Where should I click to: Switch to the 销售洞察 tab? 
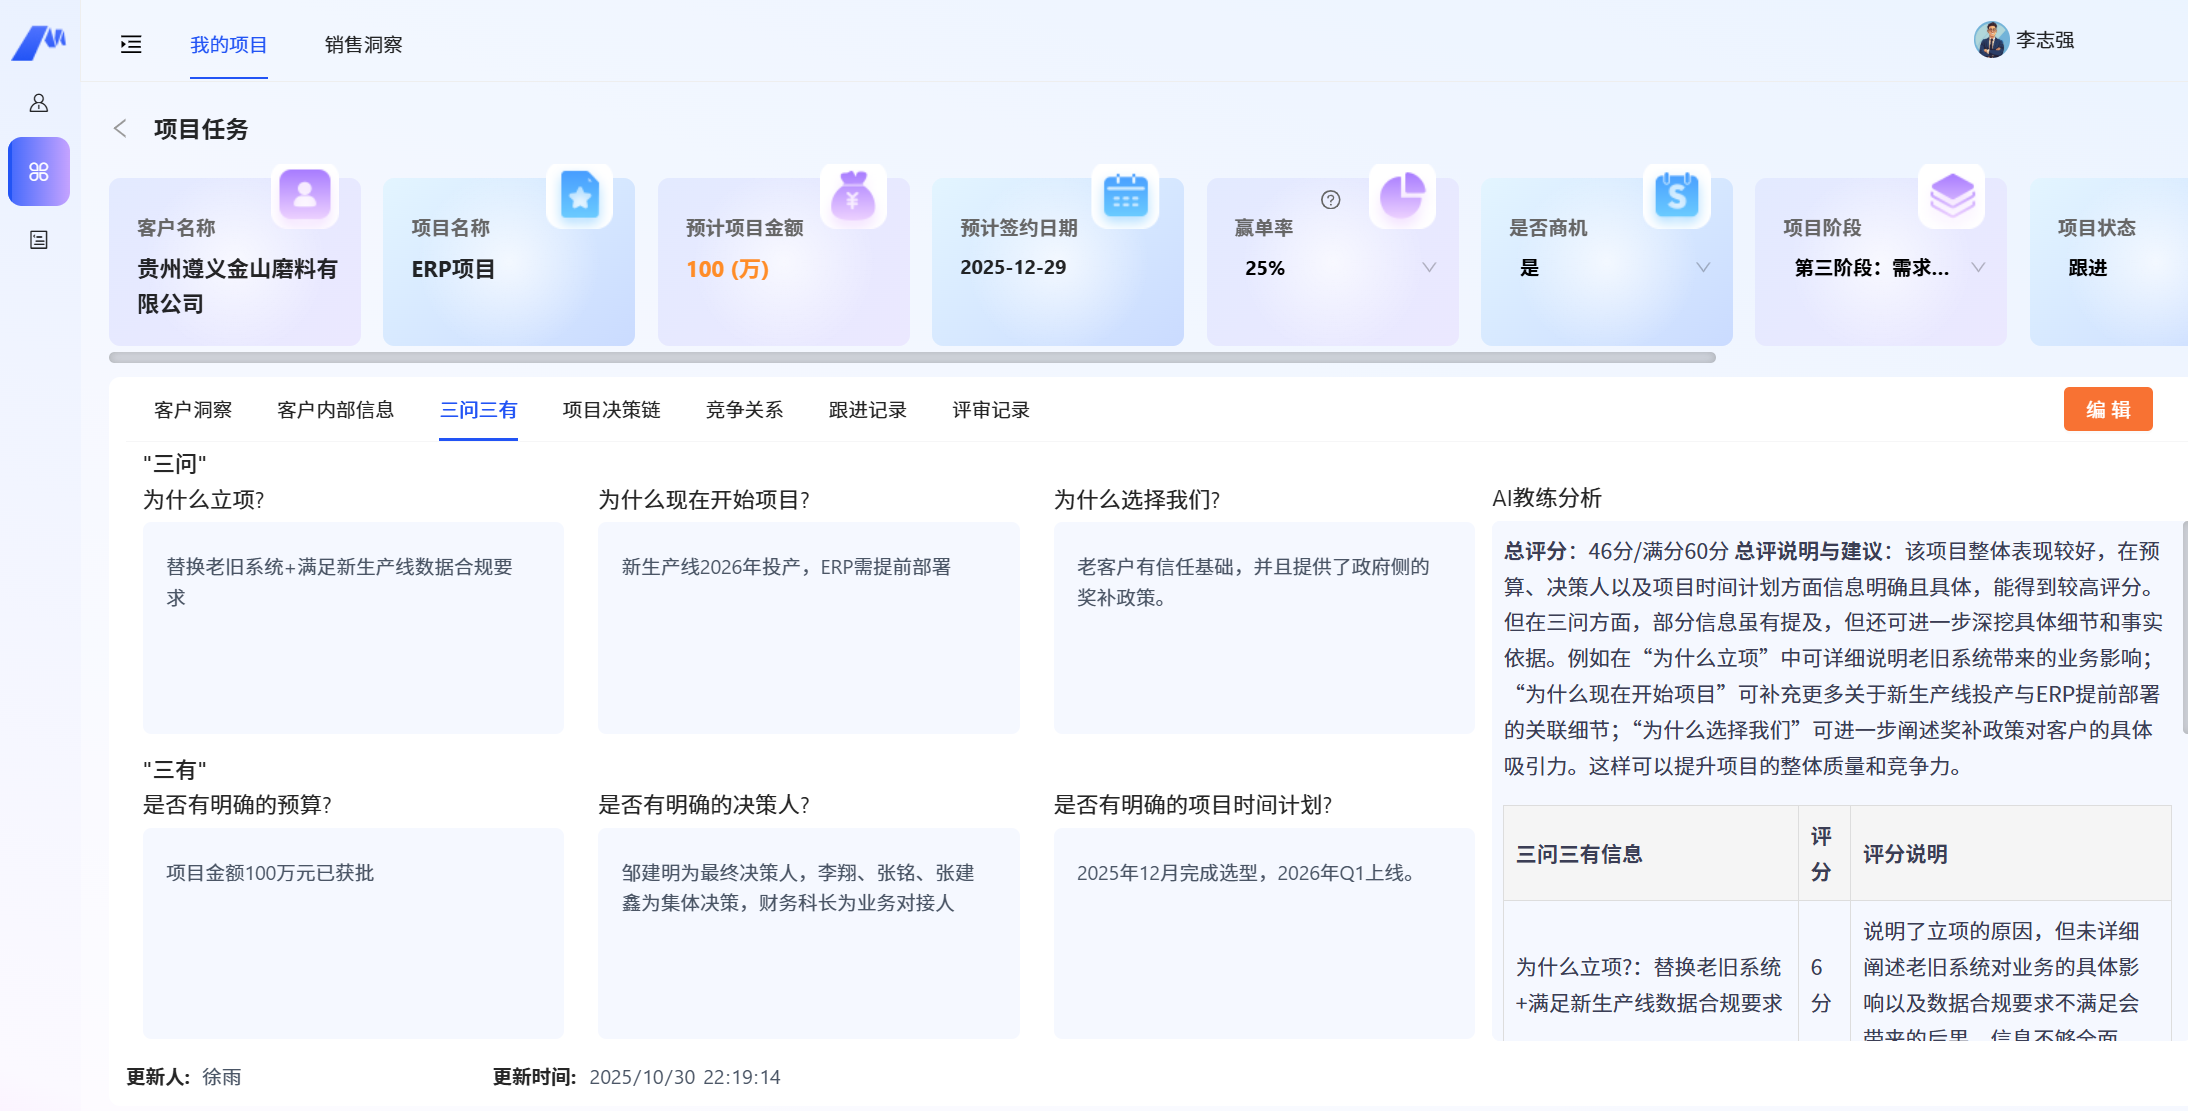tap(362, 44)
